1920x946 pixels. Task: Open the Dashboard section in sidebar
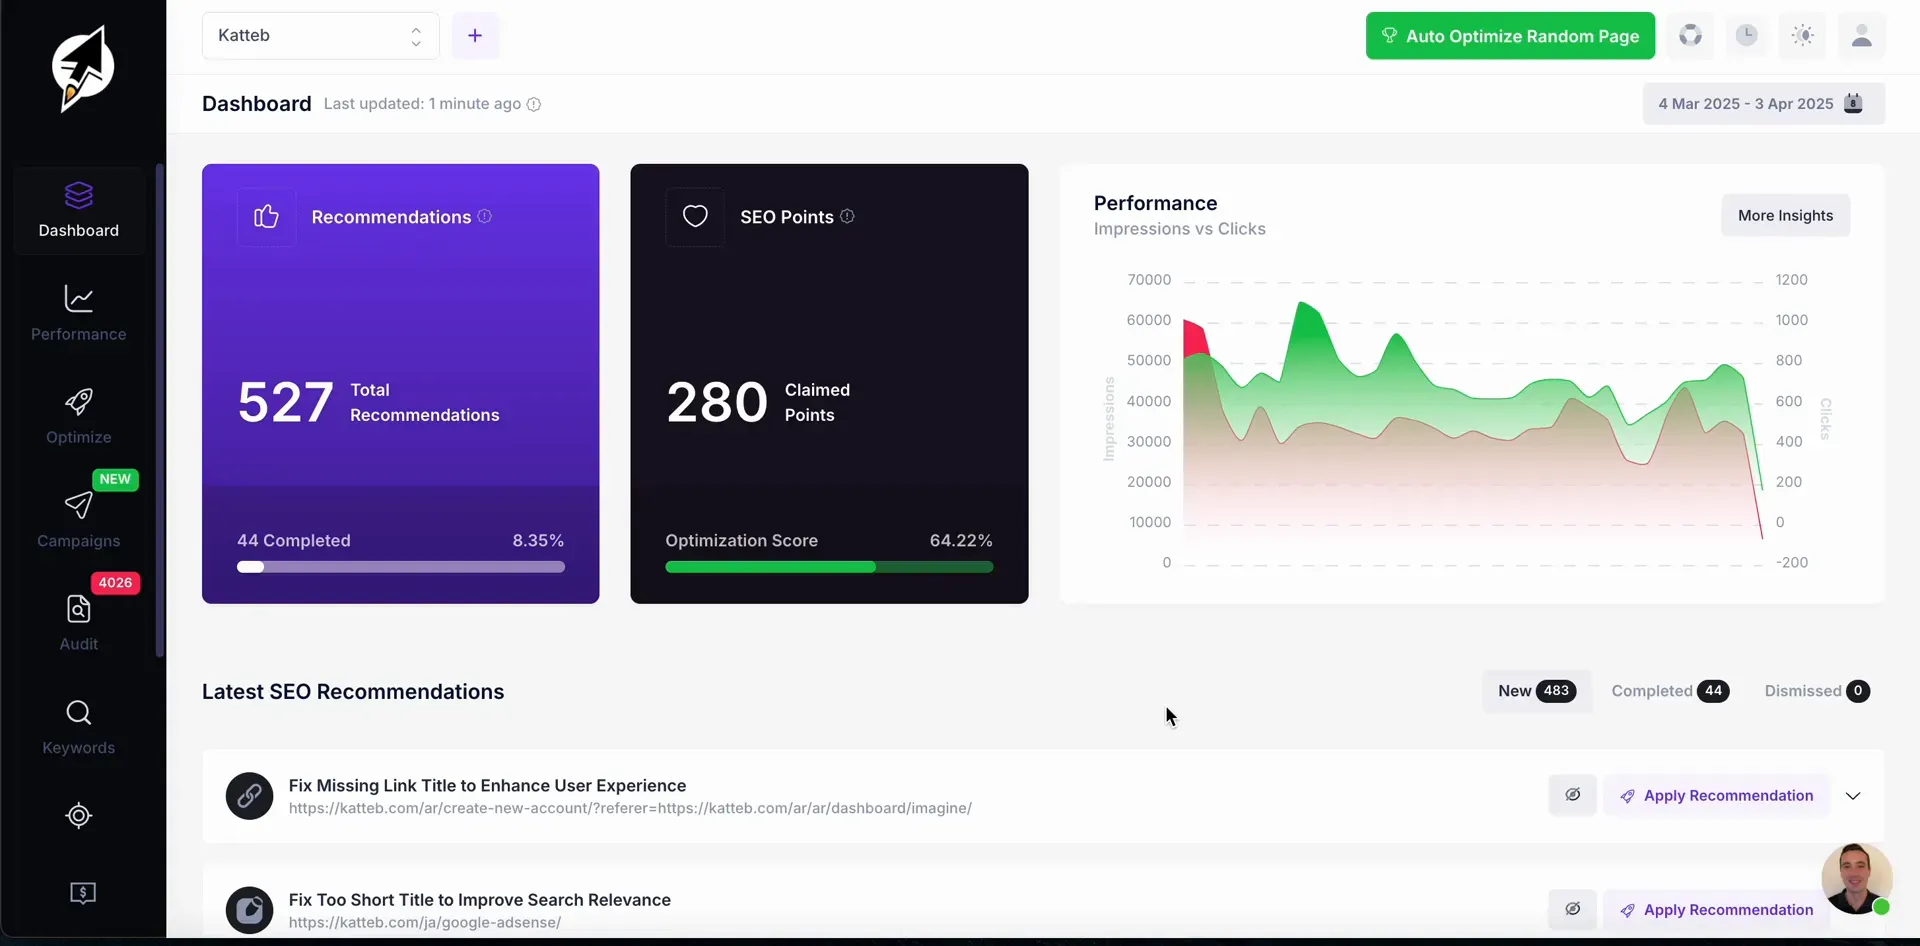click(x=77, y=210)
